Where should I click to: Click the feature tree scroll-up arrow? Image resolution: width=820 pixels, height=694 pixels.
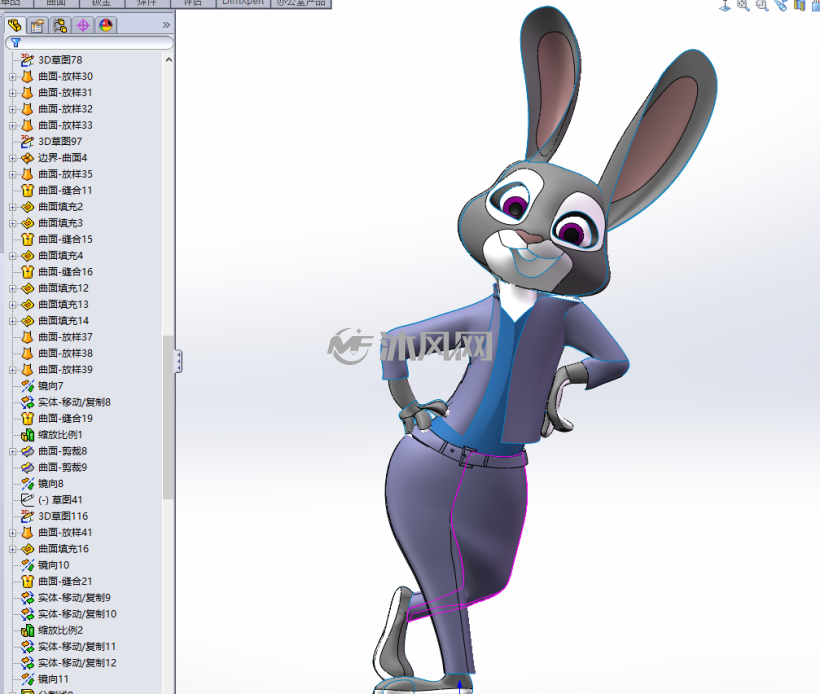click(168, 60)
